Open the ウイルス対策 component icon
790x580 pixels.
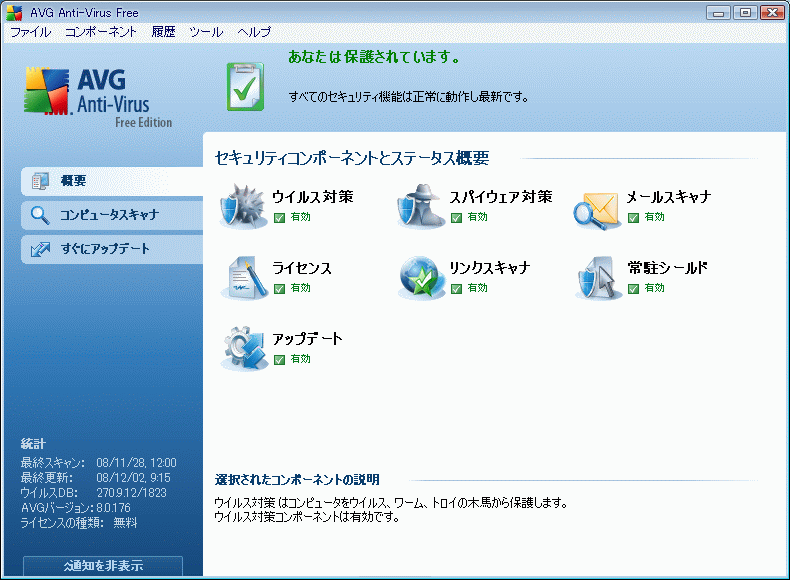point(243,207)
